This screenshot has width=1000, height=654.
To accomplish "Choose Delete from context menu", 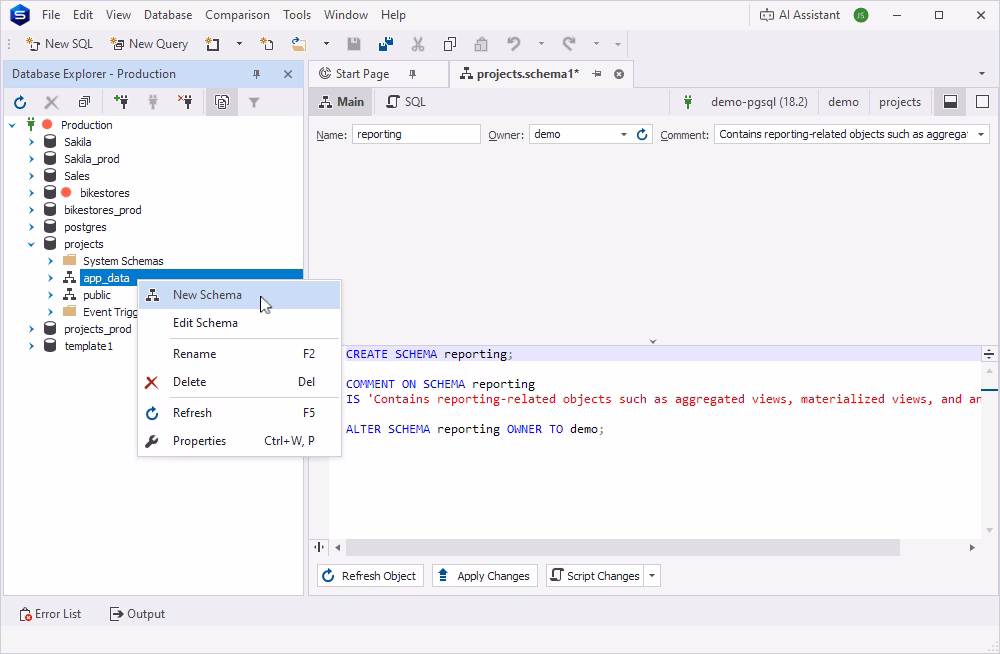I will 239,382.
